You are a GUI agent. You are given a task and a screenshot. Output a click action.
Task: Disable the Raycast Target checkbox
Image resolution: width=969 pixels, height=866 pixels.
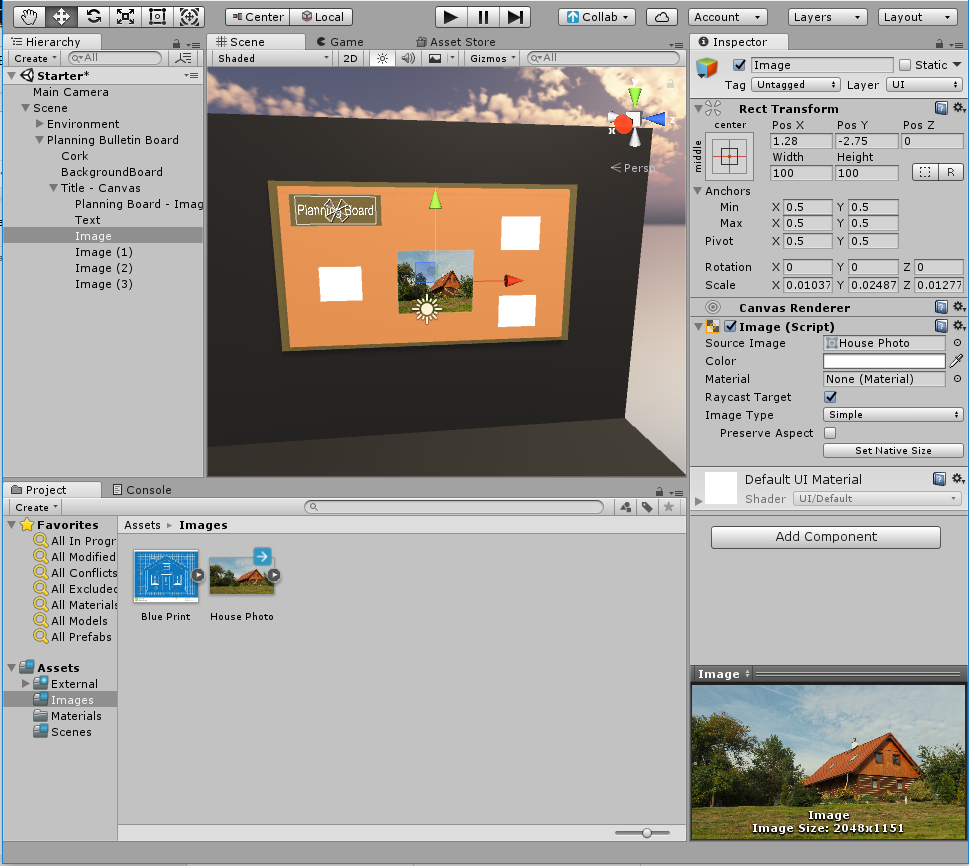click(x=830, y=397)
